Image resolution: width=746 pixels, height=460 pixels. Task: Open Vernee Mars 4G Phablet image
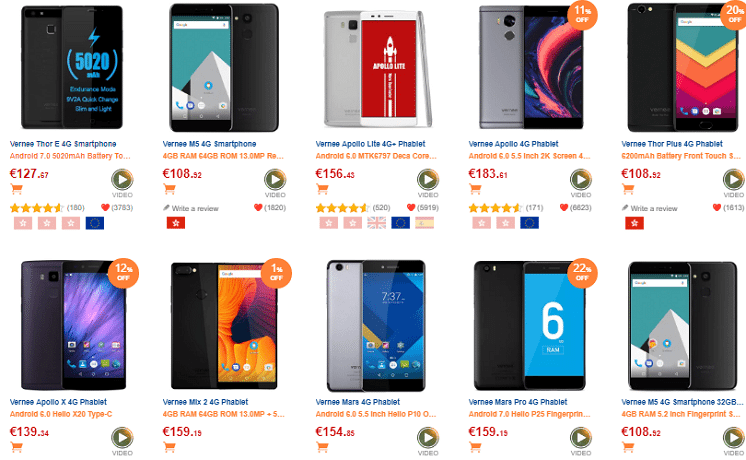376,326
